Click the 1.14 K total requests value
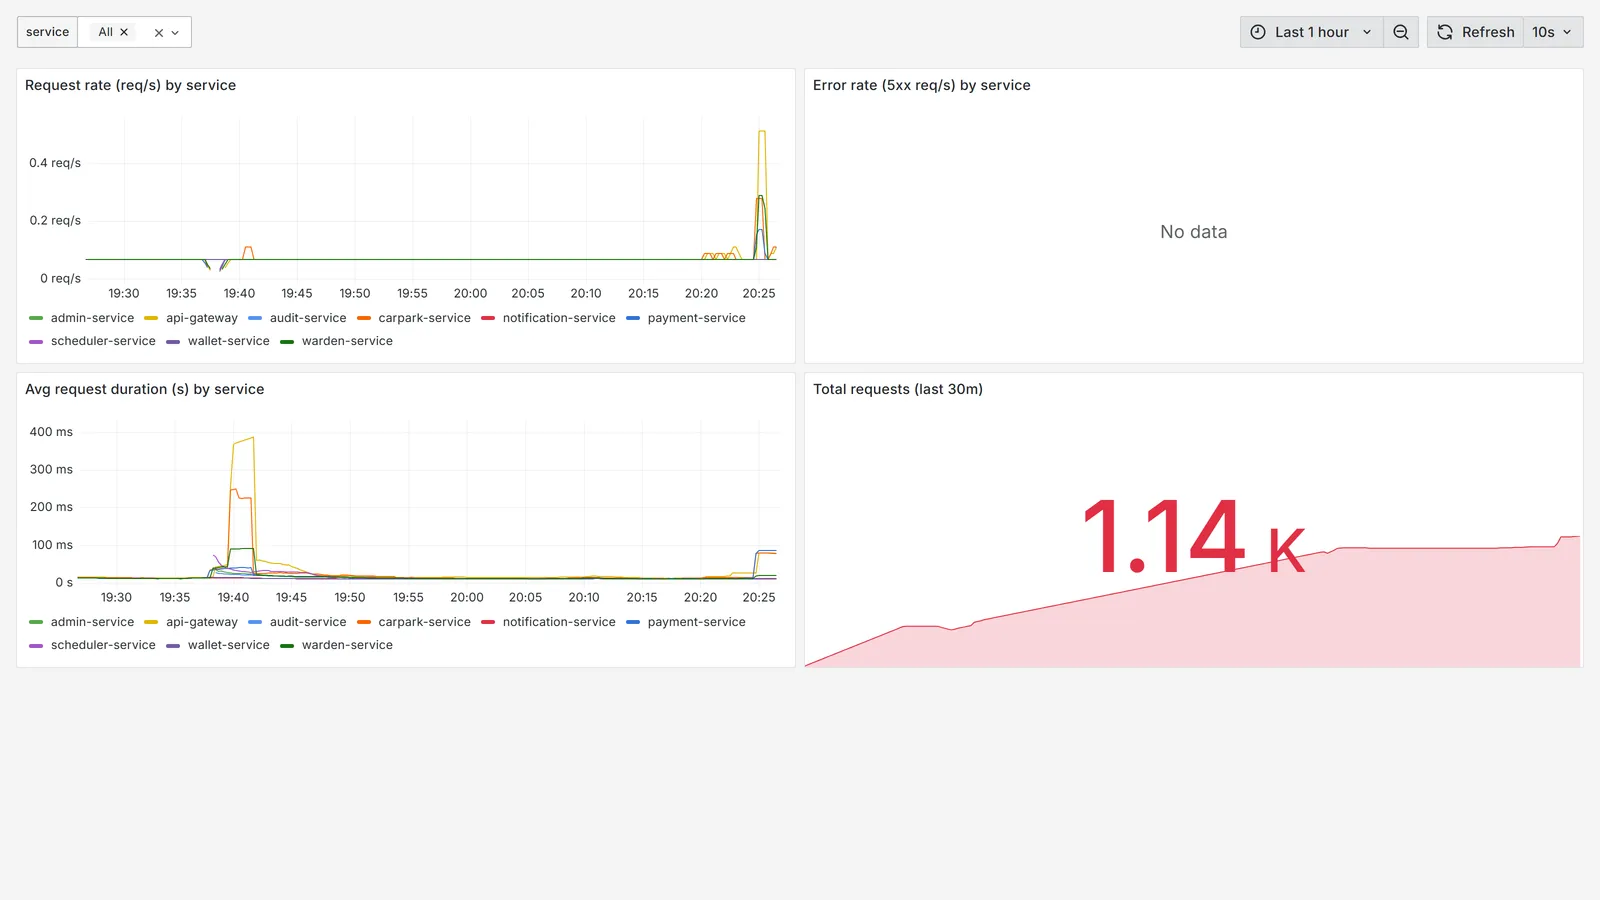Screen dimensions: 1600x900 [1194, 537]
